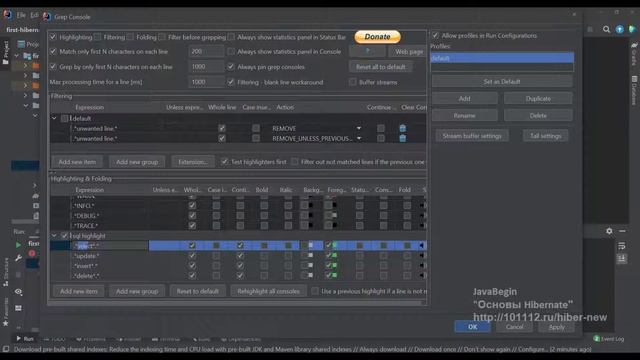Image resolution: width=640 pixels, height=360 pixels.
Task: Click the eye icon in Run toolbar
Action: pos(18,292)
